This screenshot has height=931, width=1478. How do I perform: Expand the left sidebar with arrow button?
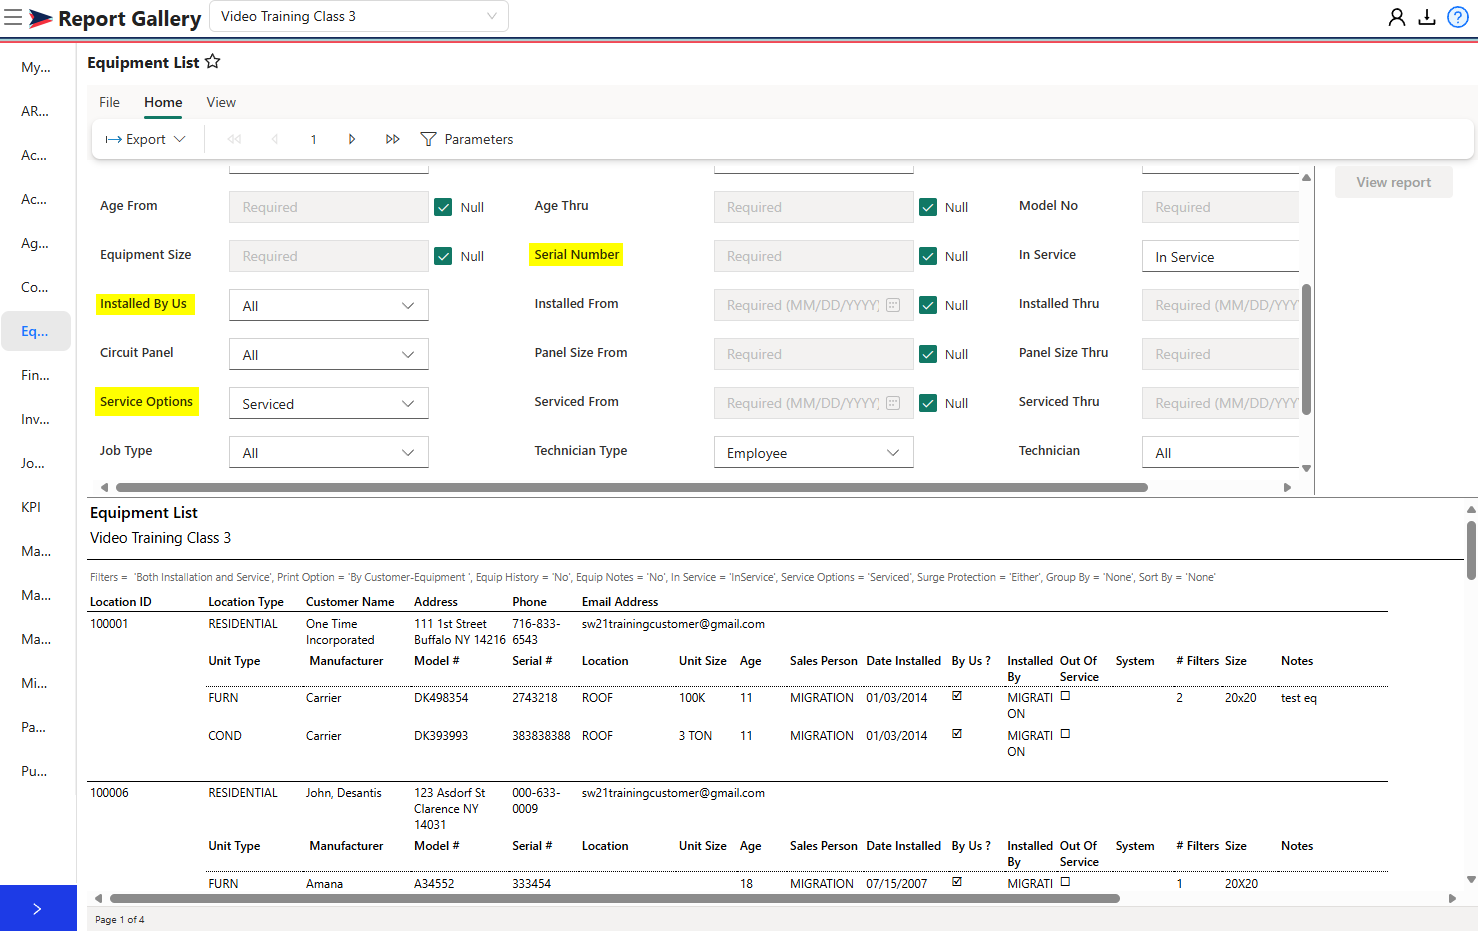38,908
